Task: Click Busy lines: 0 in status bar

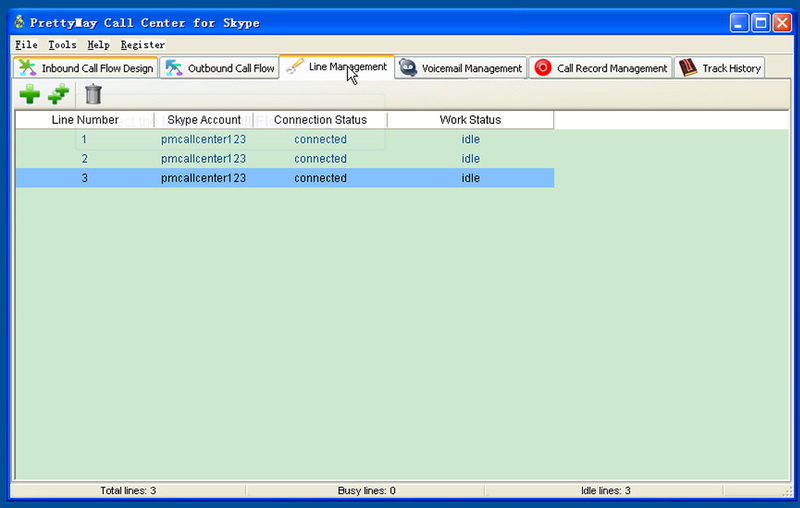Action: (x=366, y=491)
